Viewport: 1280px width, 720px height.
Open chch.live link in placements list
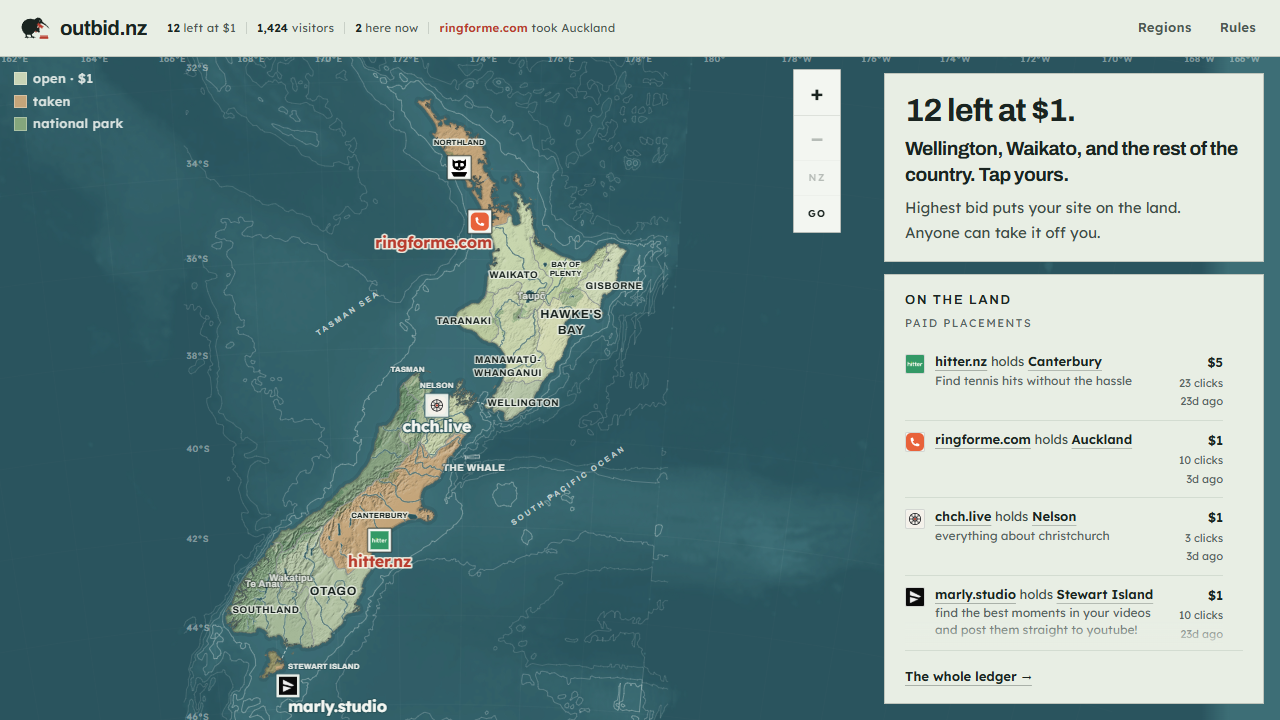[963, 517]
